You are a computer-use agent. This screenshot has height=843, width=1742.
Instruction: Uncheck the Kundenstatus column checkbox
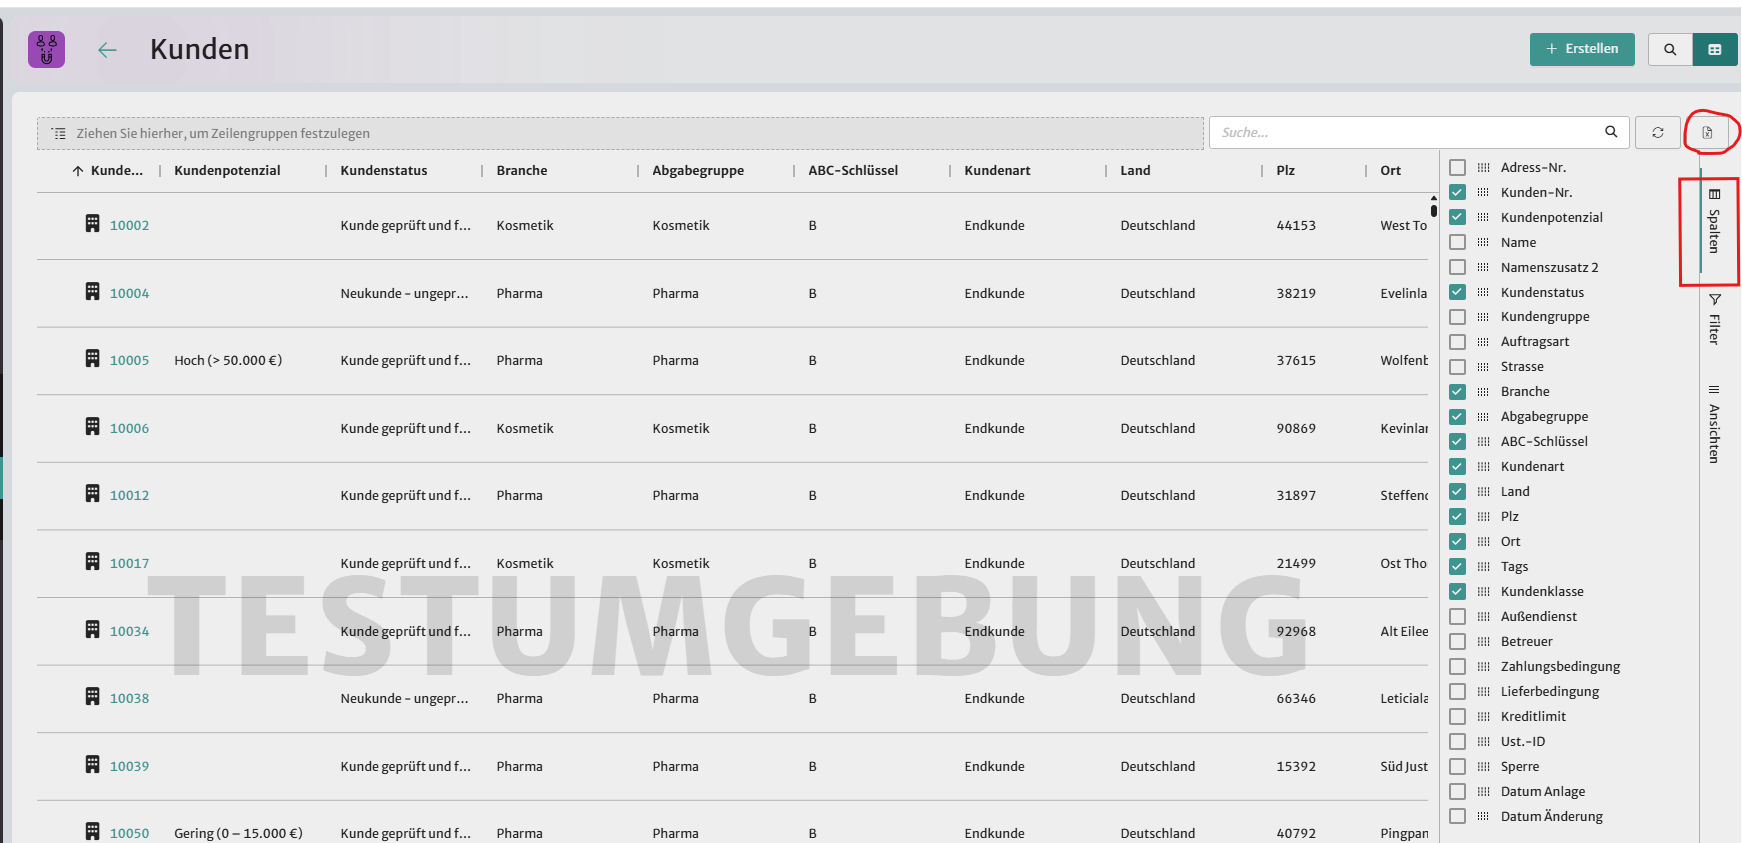(x=1458, y=292)
